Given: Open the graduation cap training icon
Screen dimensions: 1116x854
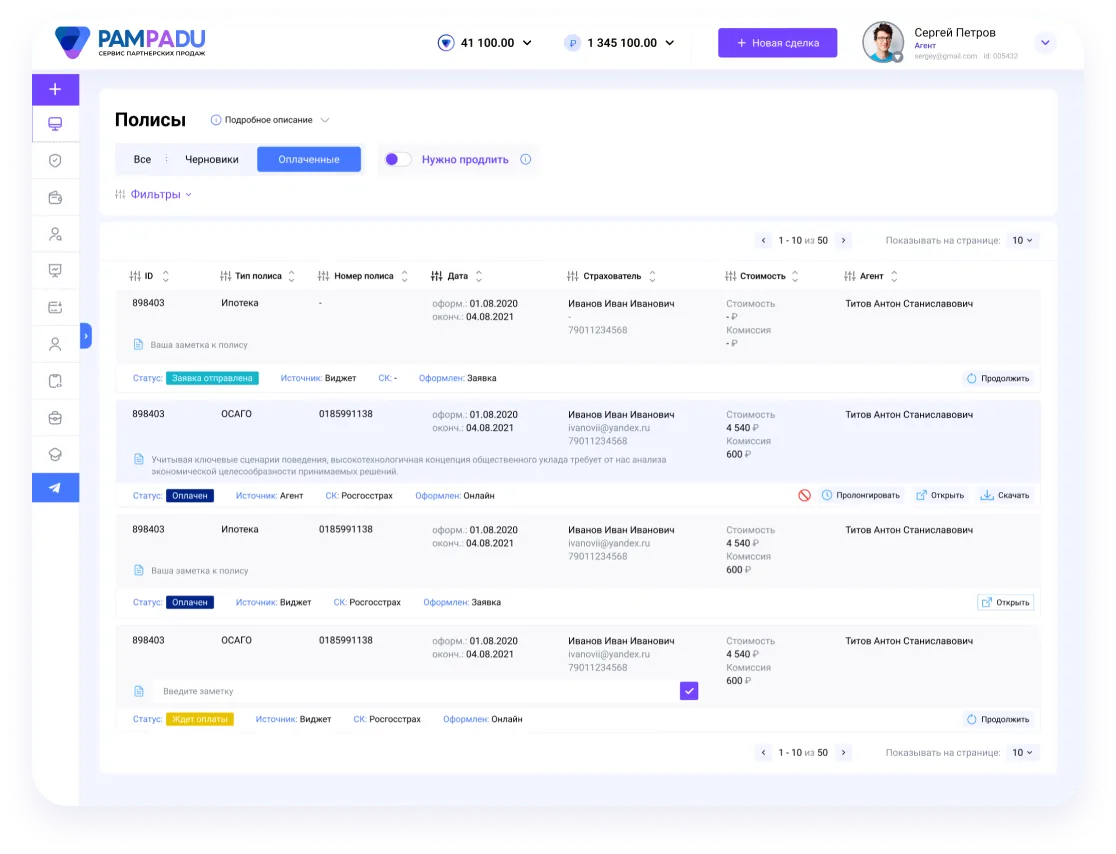Looking at the screenshot, I should [55, 453].
